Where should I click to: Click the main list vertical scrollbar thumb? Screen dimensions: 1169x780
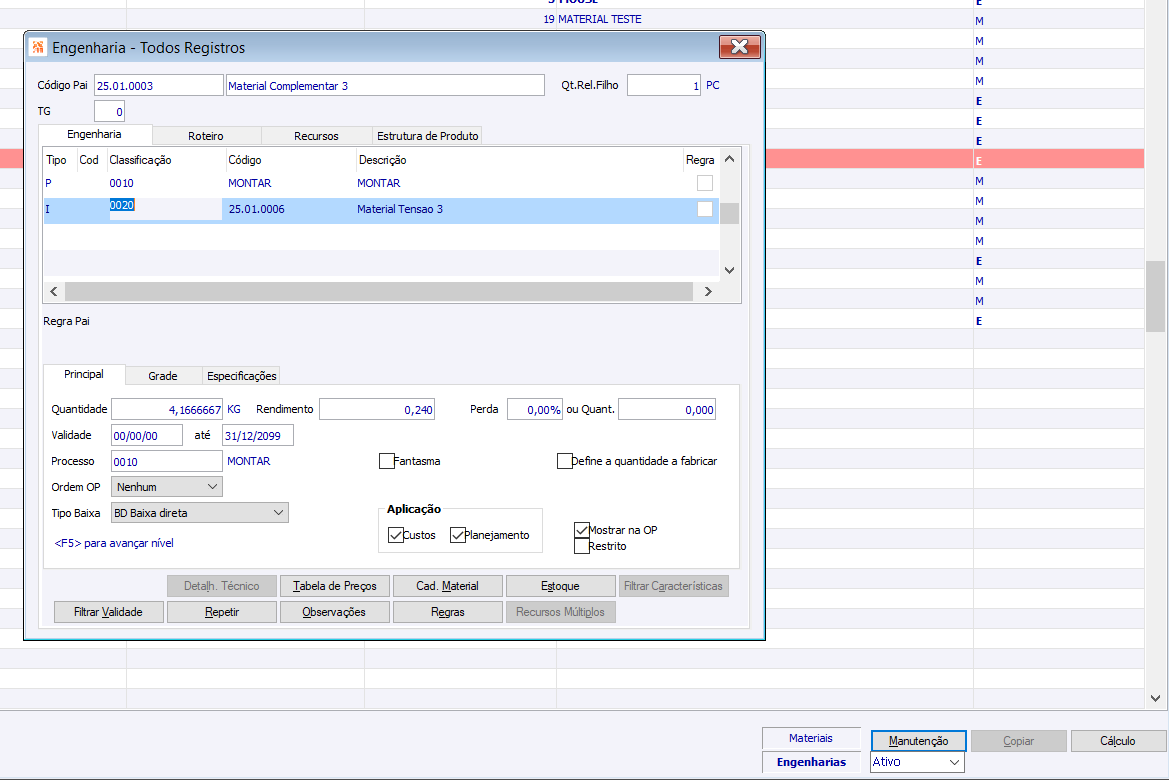click(1156, 296)
